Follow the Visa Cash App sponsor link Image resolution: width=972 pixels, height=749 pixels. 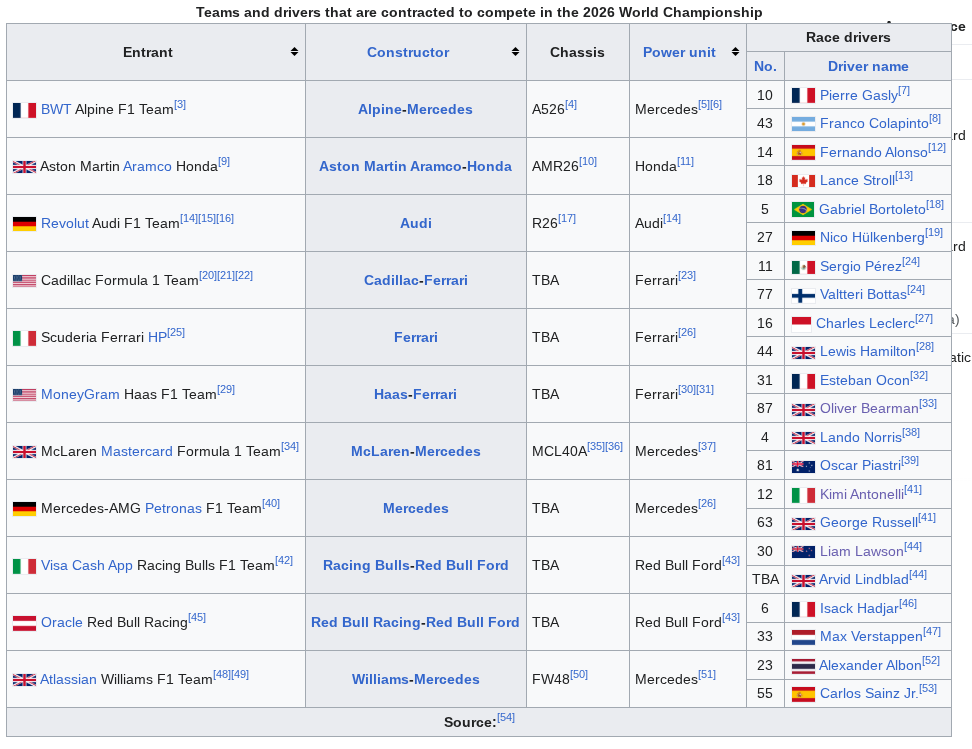[87, 566]
